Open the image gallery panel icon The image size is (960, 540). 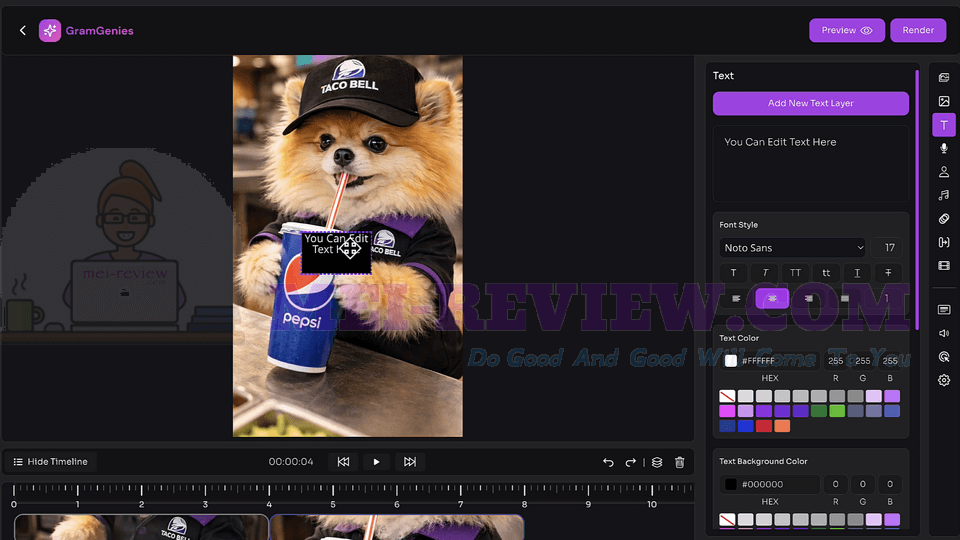pyautogui.click(x=943, y=78)
